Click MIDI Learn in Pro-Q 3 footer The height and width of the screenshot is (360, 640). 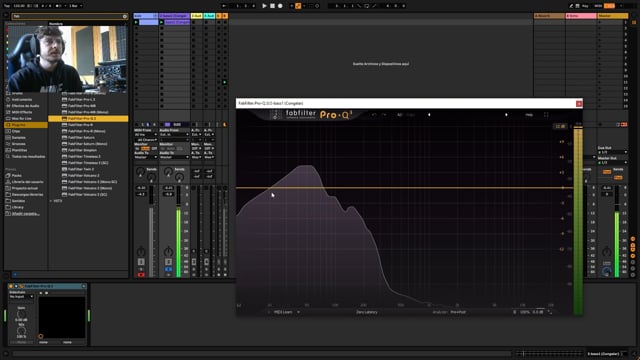coord(283,312)
